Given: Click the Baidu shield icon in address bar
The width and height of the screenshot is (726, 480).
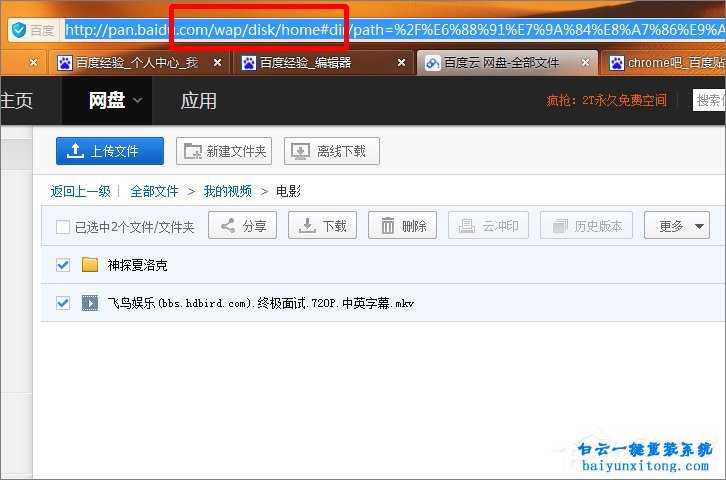Looking at the screenshot, I should (x=19, y=31).
